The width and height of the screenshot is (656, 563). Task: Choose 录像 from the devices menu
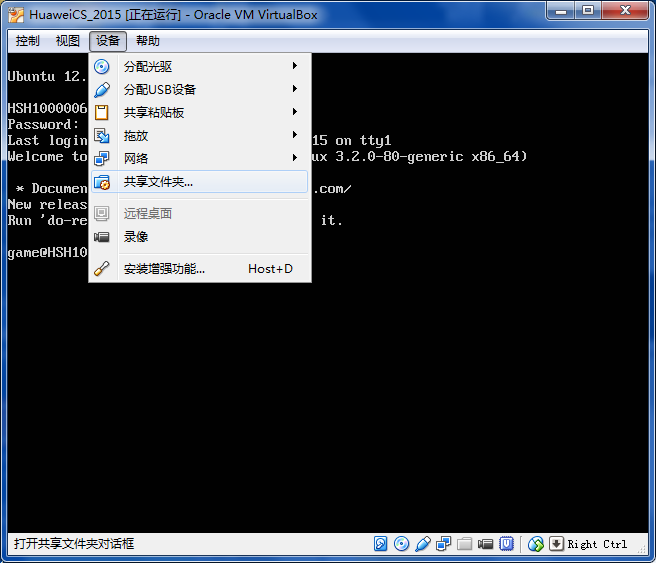(x=200, y=237)
